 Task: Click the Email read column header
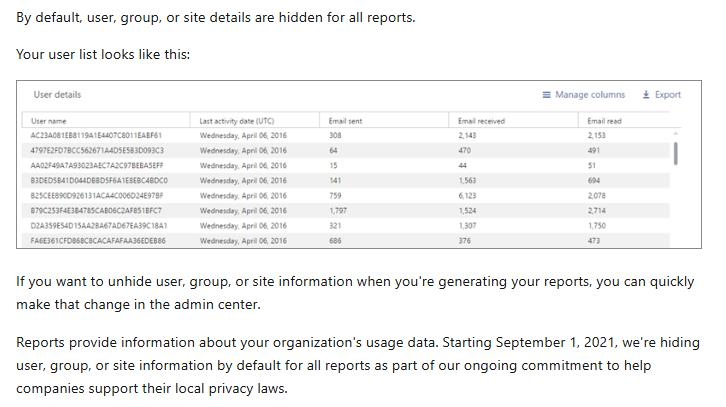[x=604, y=121]
